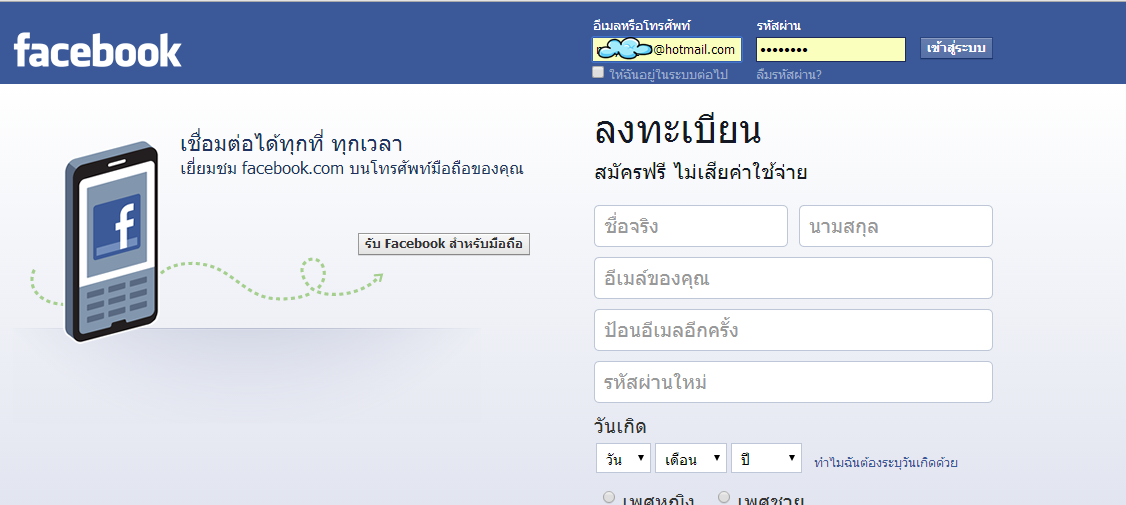
Task: Tick the 'ให้ฉันอยู่ในระบบต่อไป' checkbox
Action: pyautogui.click(x=597, y=72)
